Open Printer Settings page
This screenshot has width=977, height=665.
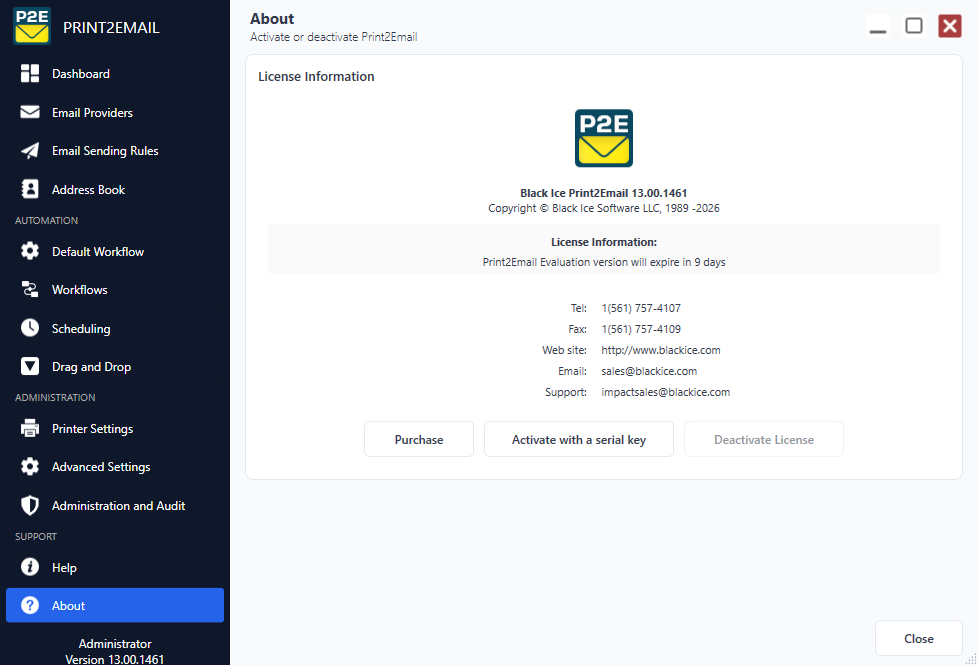click(115, 428)
